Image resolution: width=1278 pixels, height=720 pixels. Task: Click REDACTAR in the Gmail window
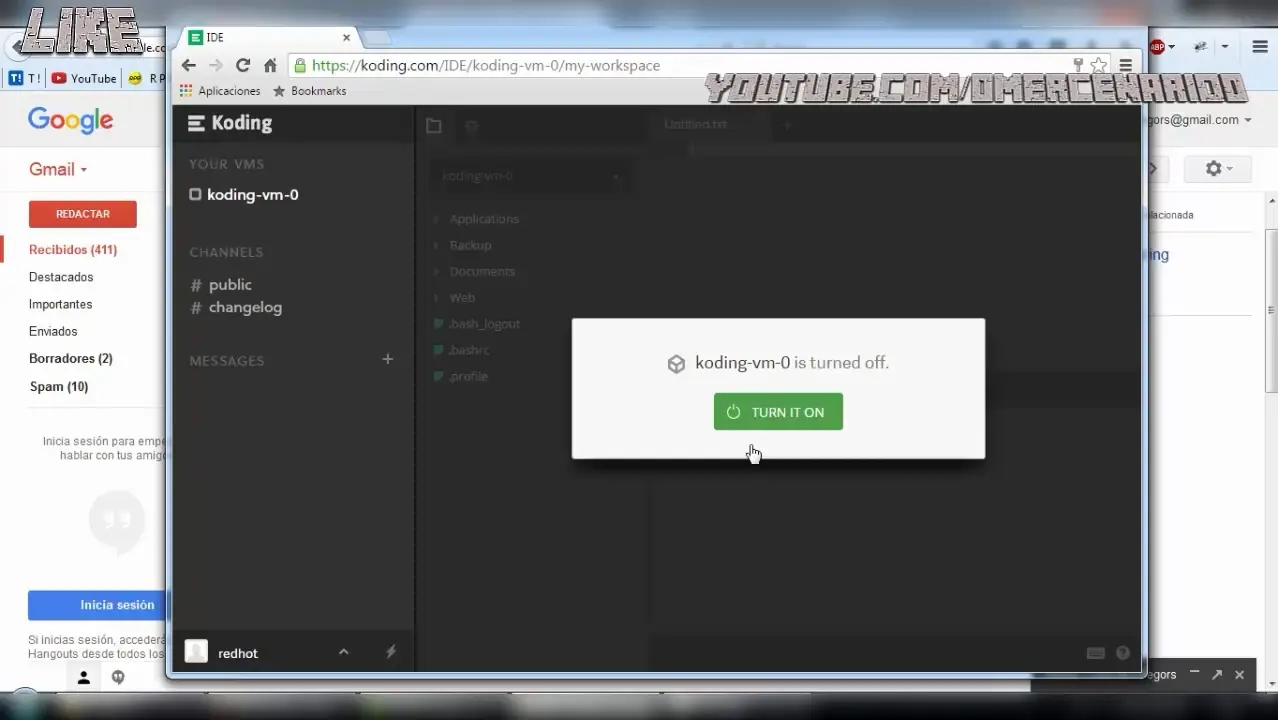click(x=83, y=214)
